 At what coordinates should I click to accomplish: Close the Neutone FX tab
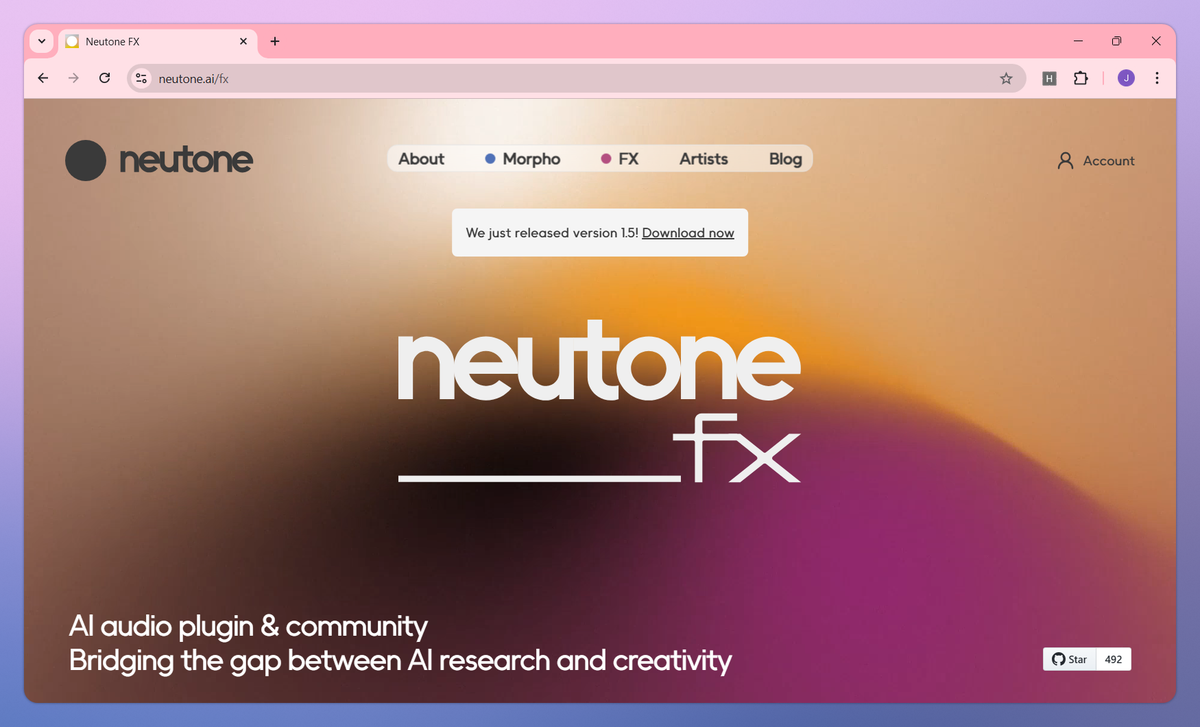(243, 41)
